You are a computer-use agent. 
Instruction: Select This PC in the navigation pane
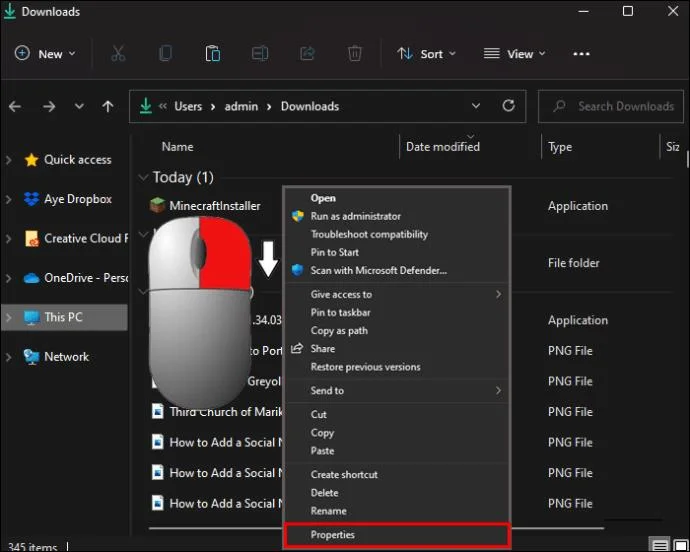pos(64,317)
